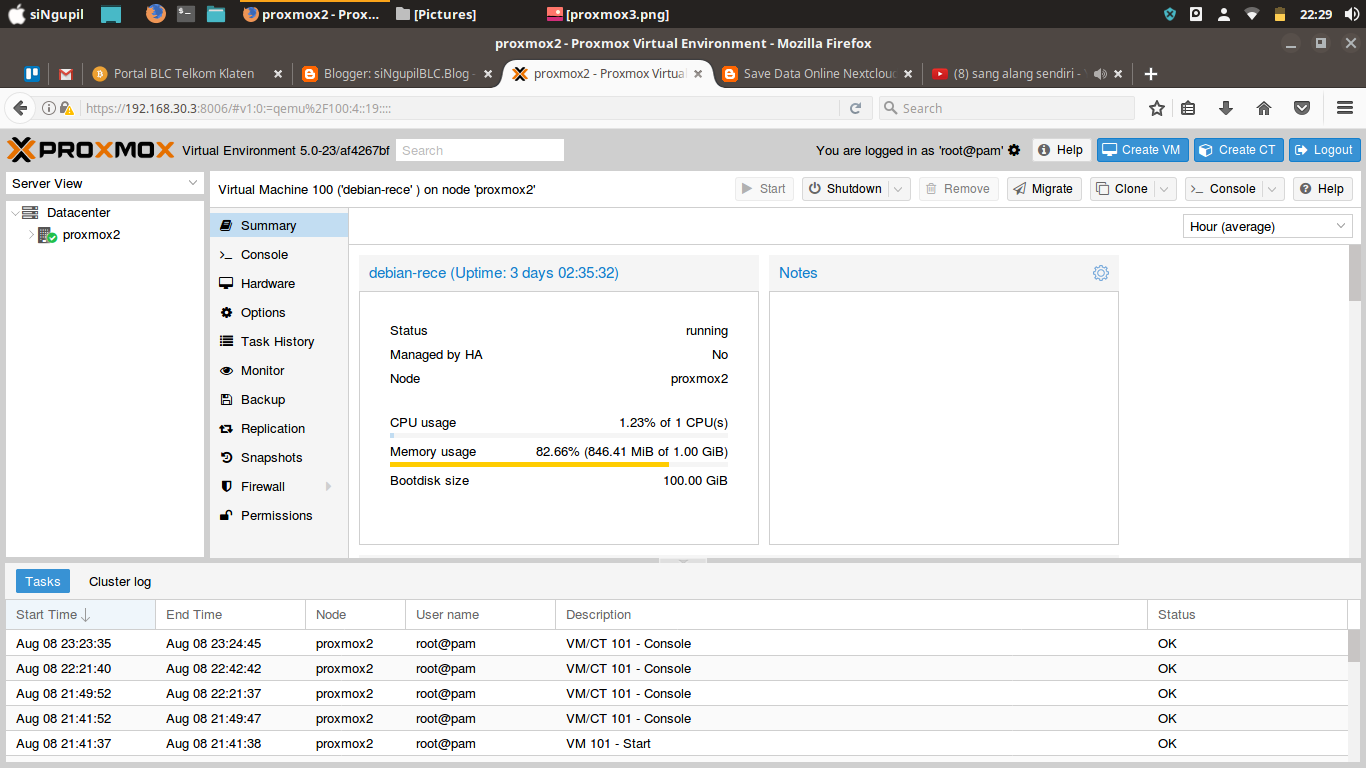Image resolution: width=1366 pixels, height=768 pixels.
Task: Open Firefox library bookmarks list icon
Action: [x=1188, y=108]
